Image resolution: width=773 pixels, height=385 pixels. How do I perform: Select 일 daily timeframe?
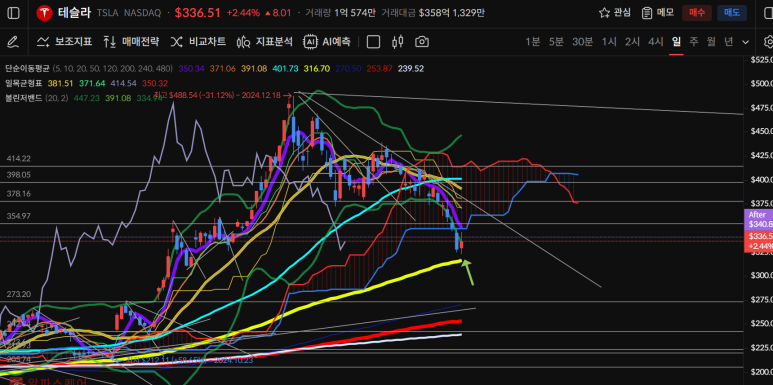pyautogui.click(x=676, y=42)
